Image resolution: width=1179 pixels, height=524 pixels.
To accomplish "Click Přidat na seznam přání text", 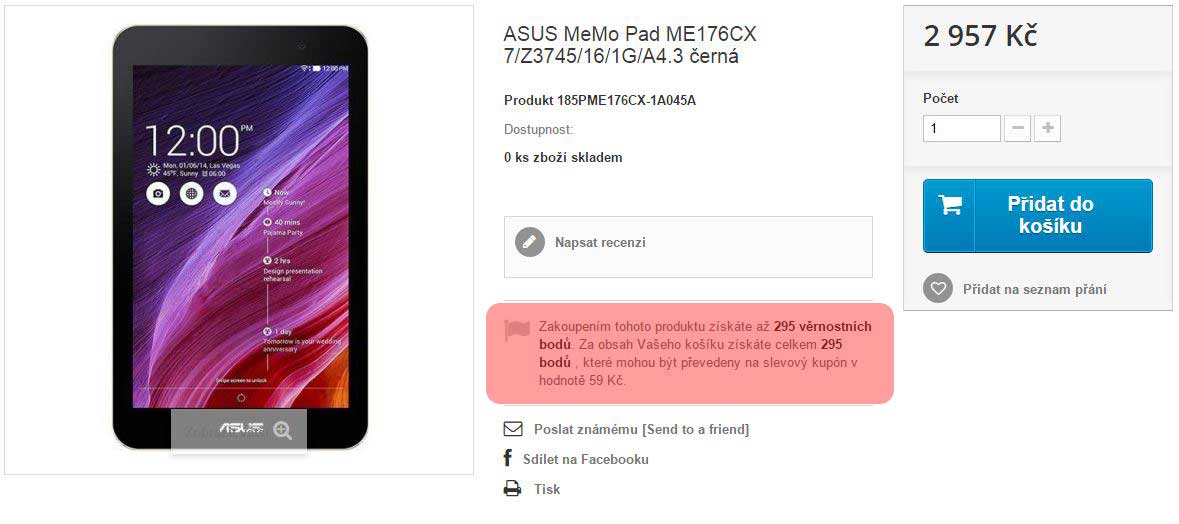I will click(x=1034, y=289).
